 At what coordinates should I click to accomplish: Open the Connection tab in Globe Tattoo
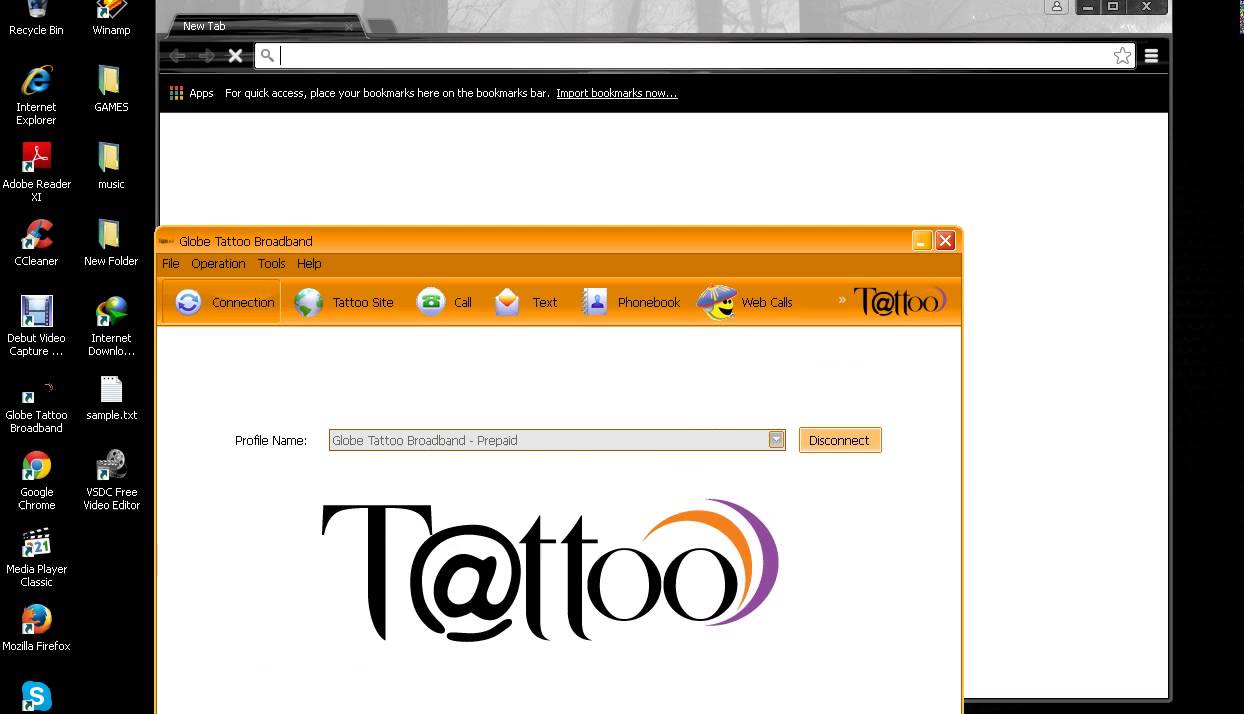222,302
